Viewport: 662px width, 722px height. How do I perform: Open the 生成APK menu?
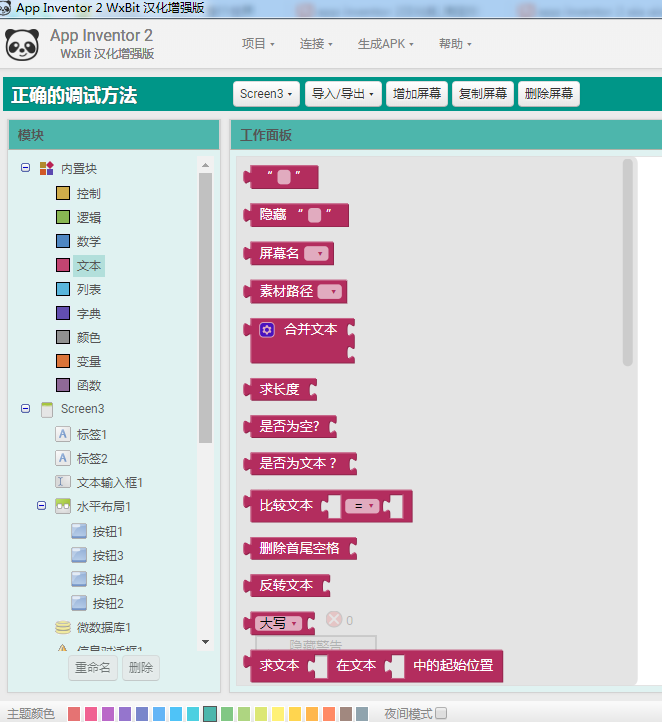385,44
